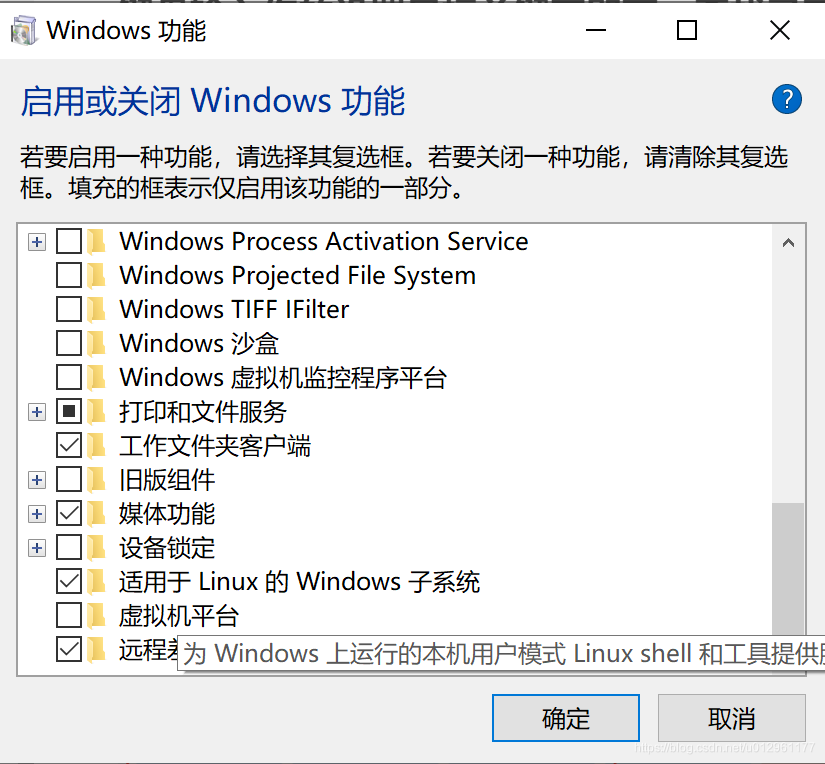This screenshot has height=764, width=825.
Task: Click the folder icon next to 虚拟机平台
Action: tap(97, 615)
